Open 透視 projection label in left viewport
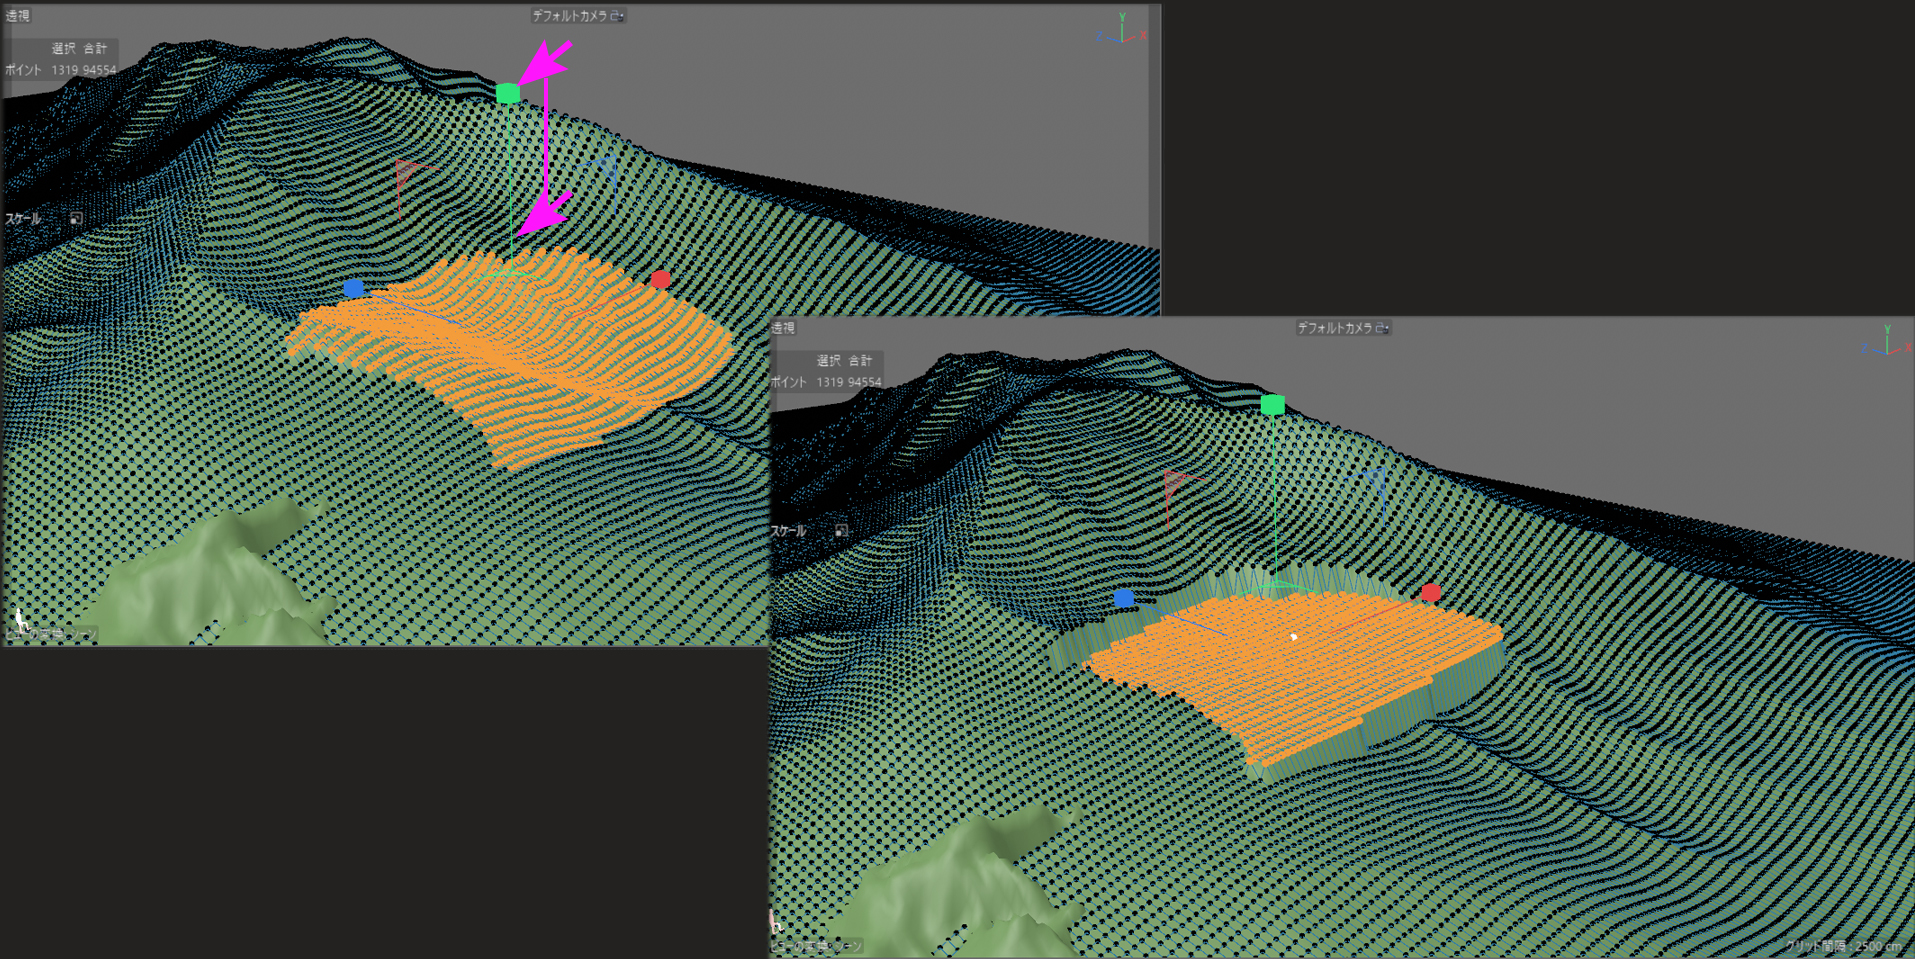1915x959 pixels. [x=18, y=16]
